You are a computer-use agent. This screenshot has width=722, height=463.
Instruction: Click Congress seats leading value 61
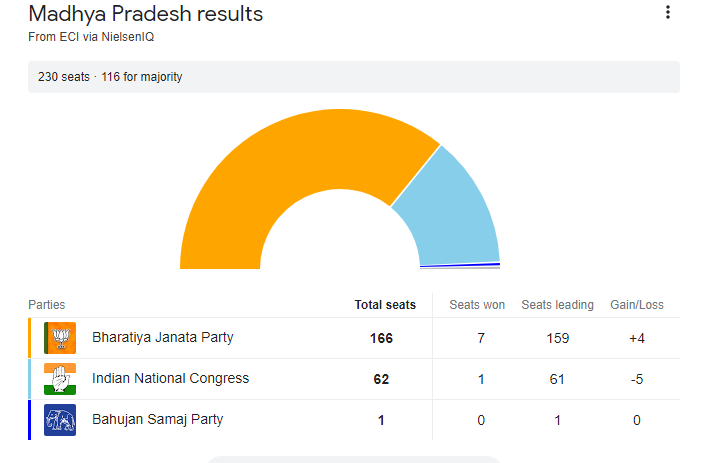[557, 379]
